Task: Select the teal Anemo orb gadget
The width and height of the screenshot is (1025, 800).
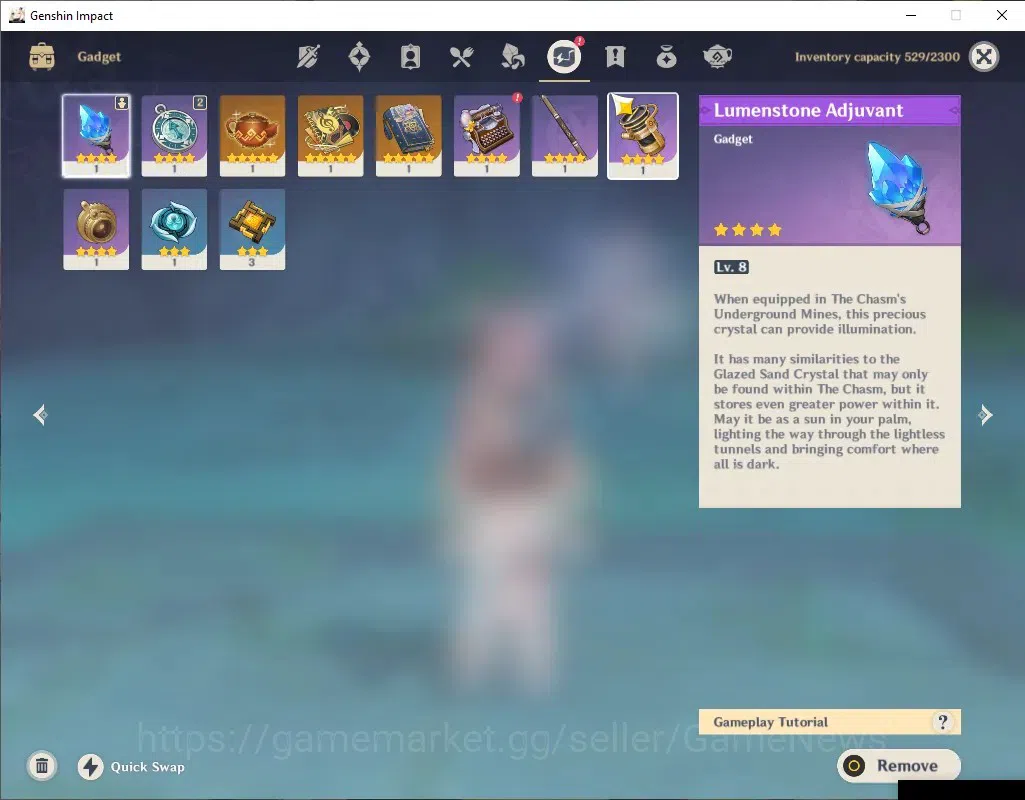Action: coord(174,229)
